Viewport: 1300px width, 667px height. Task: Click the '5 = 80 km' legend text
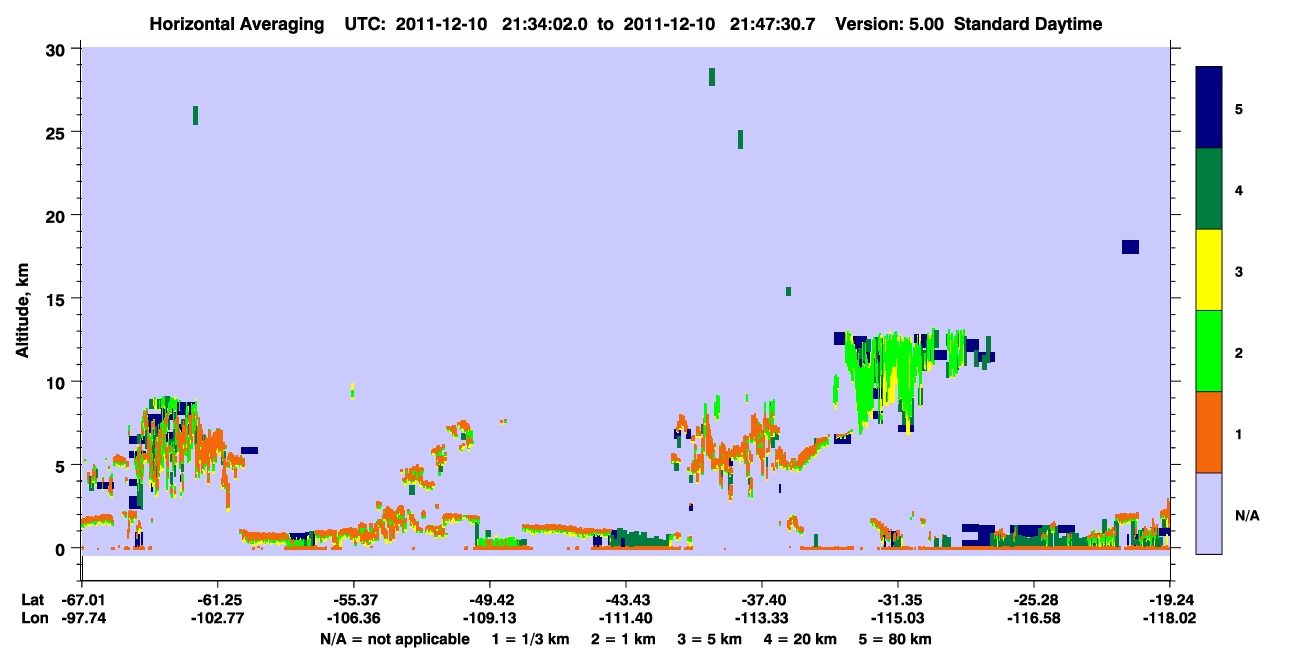pyautogui.click(x=896, y=638)
